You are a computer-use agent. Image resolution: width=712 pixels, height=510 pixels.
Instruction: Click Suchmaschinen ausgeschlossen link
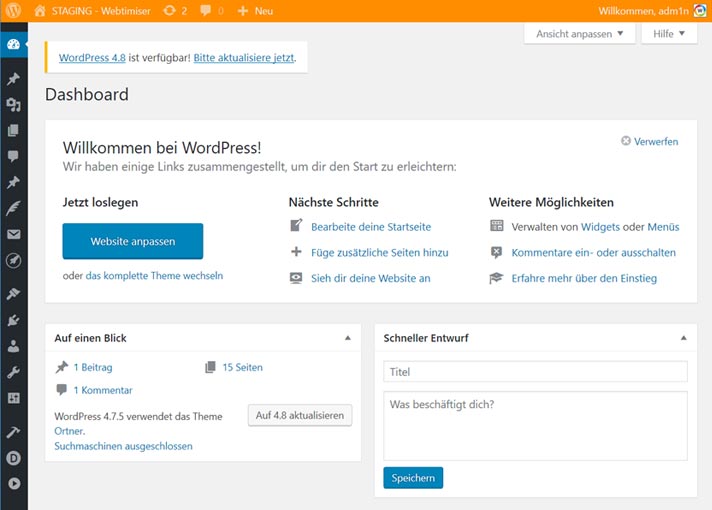[x=123, y=446]
